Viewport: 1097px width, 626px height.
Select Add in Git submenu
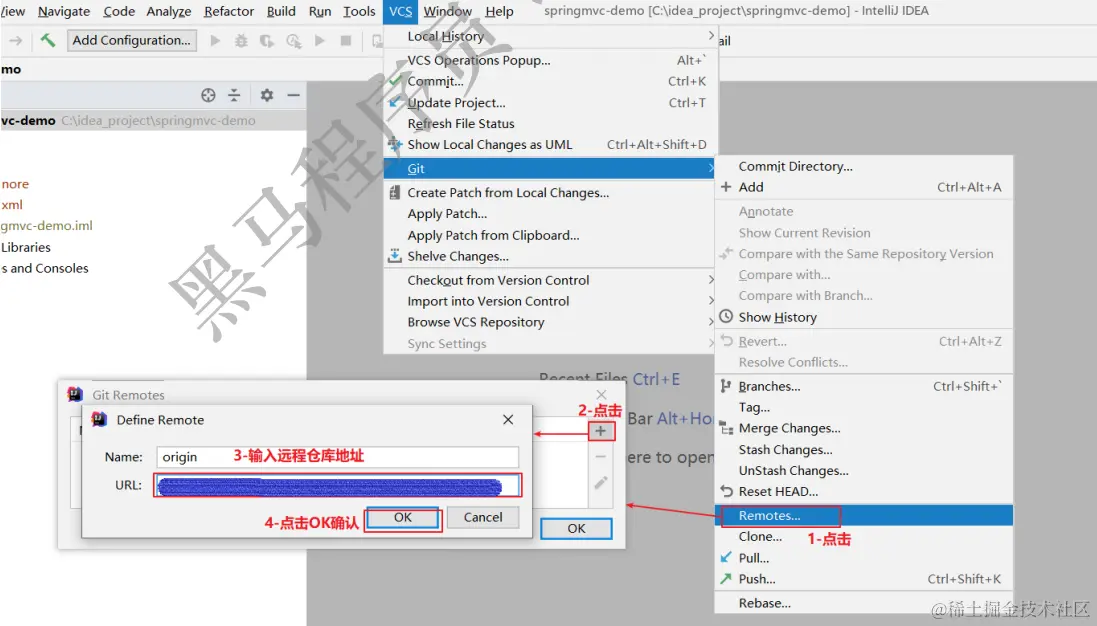point(864,187)
